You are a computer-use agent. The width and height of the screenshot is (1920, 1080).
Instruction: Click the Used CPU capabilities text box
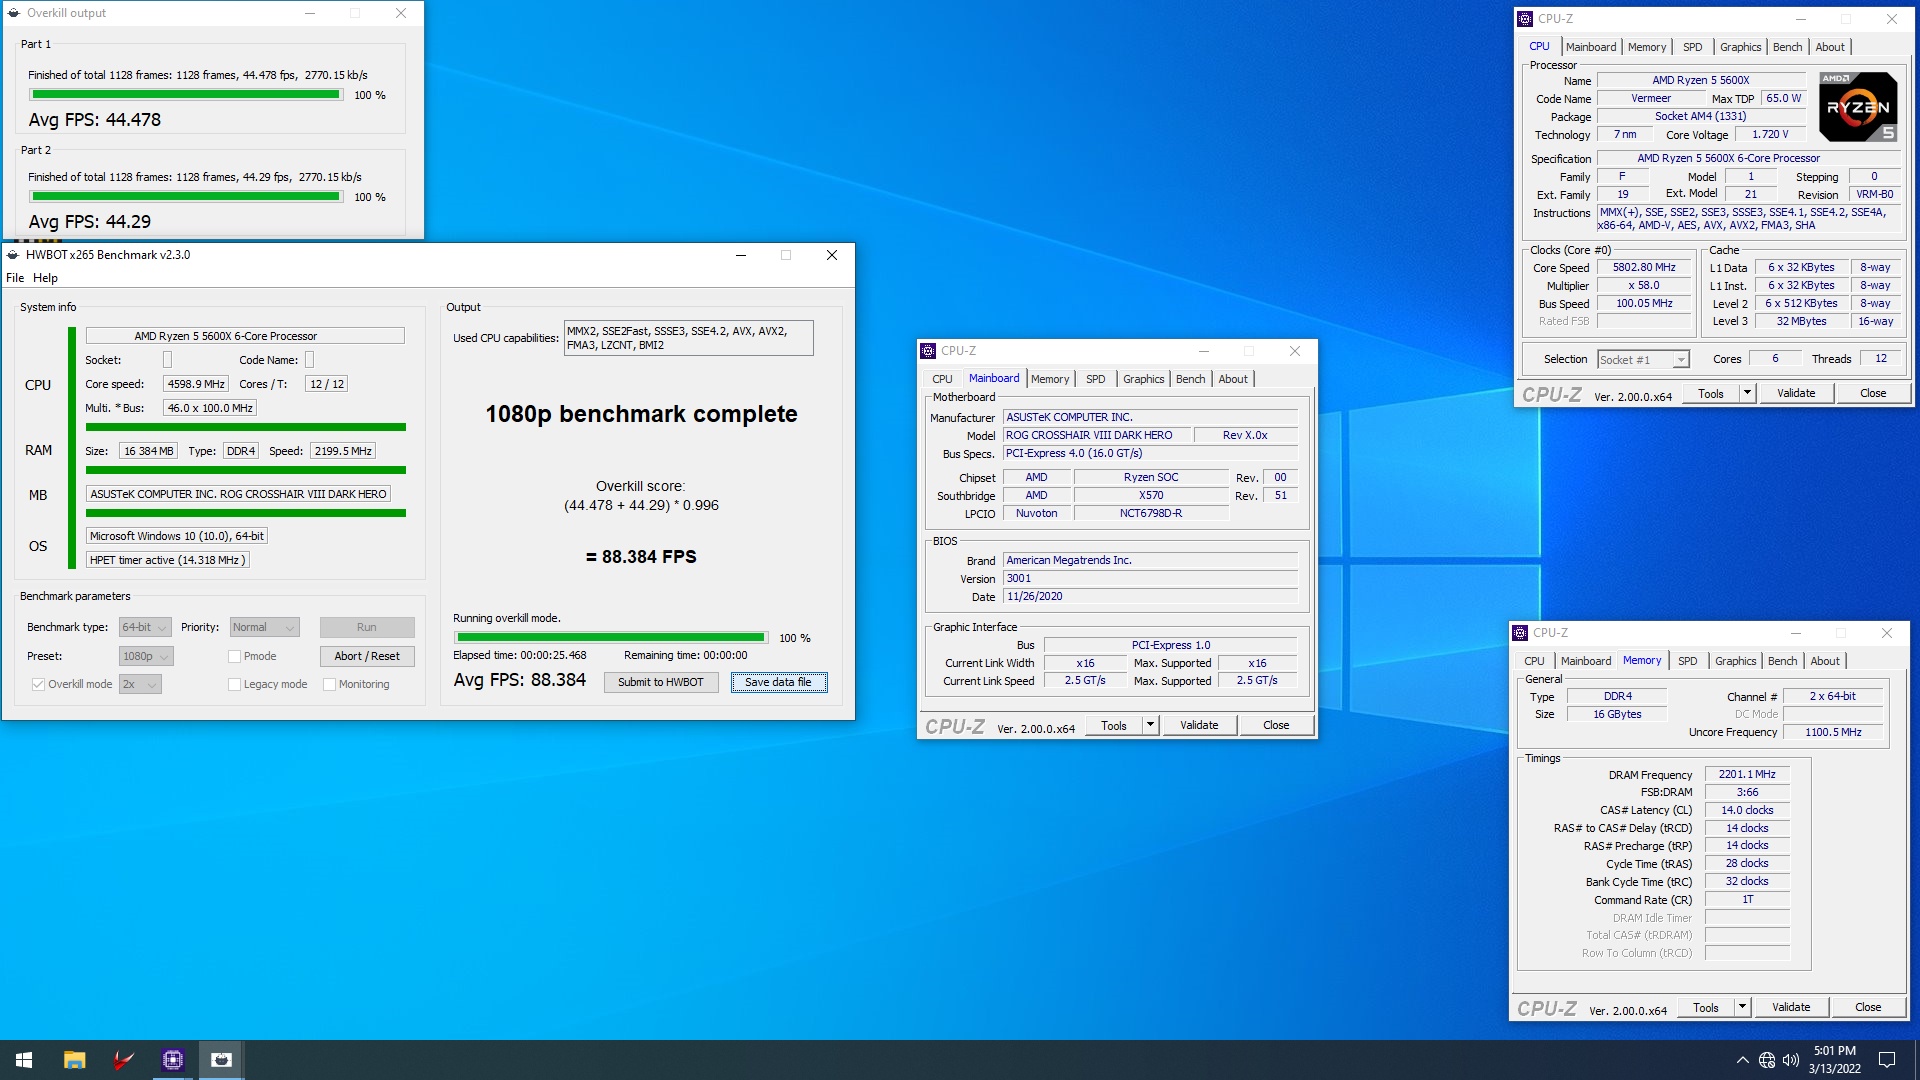tap(688, 338)
